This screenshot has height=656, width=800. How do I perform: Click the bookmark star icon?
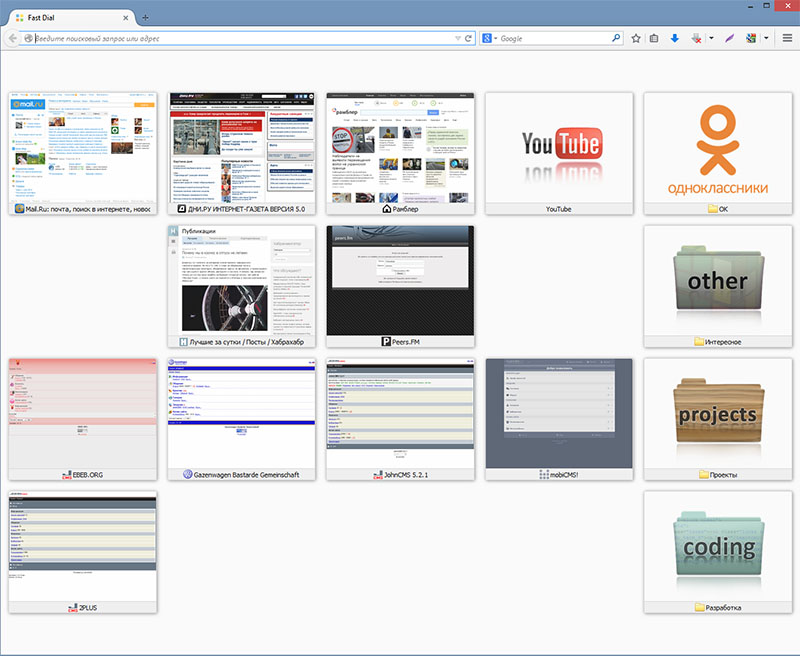[636, 38]
